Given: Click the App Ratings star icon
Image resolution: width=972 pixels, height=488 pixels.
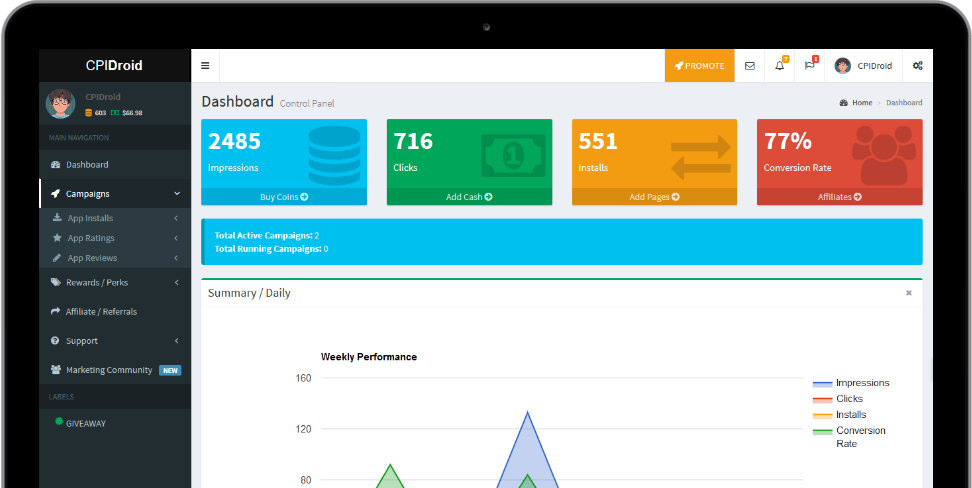Looking at the screenshot, I should pyautogui.click(x=57, y=237).
